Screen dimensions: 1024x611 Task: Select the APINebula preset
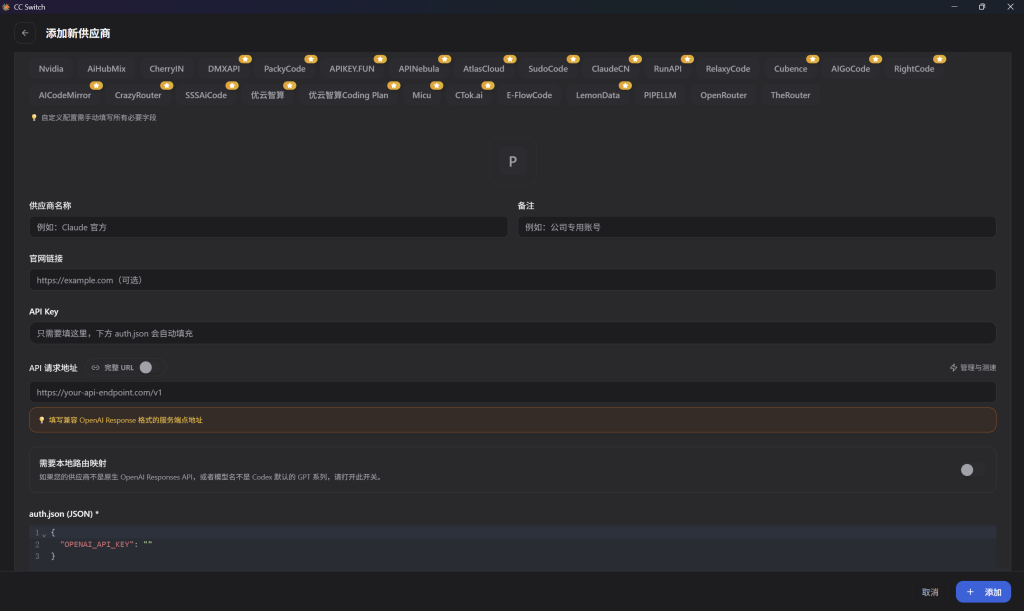tap(419, 69)
